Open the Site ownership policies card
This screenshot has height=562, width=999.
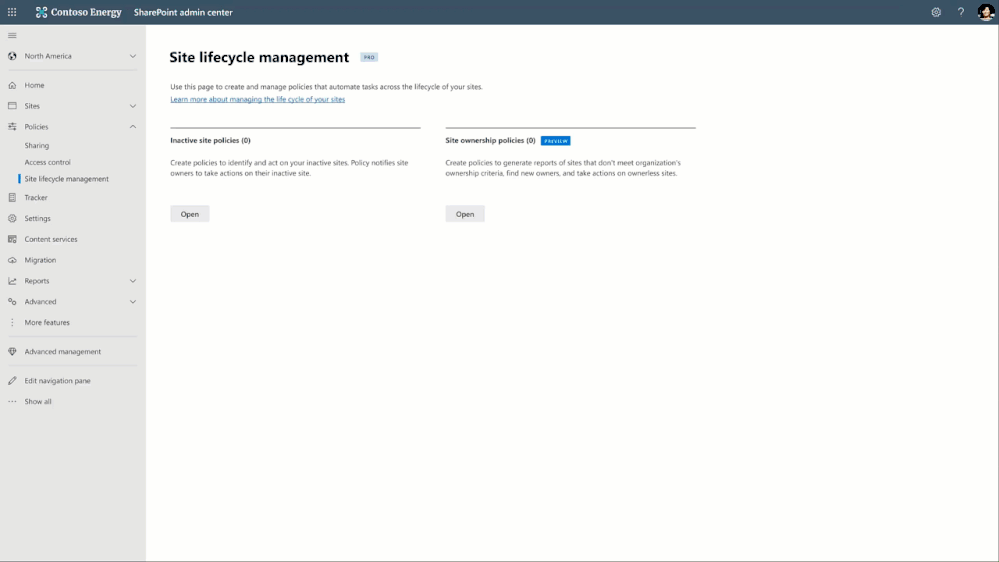click(465, 214)
